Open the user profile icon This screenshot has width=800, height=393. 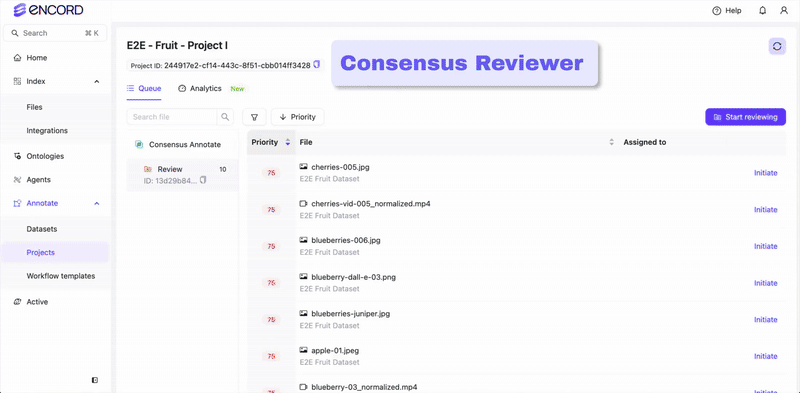tap(784, 10)
